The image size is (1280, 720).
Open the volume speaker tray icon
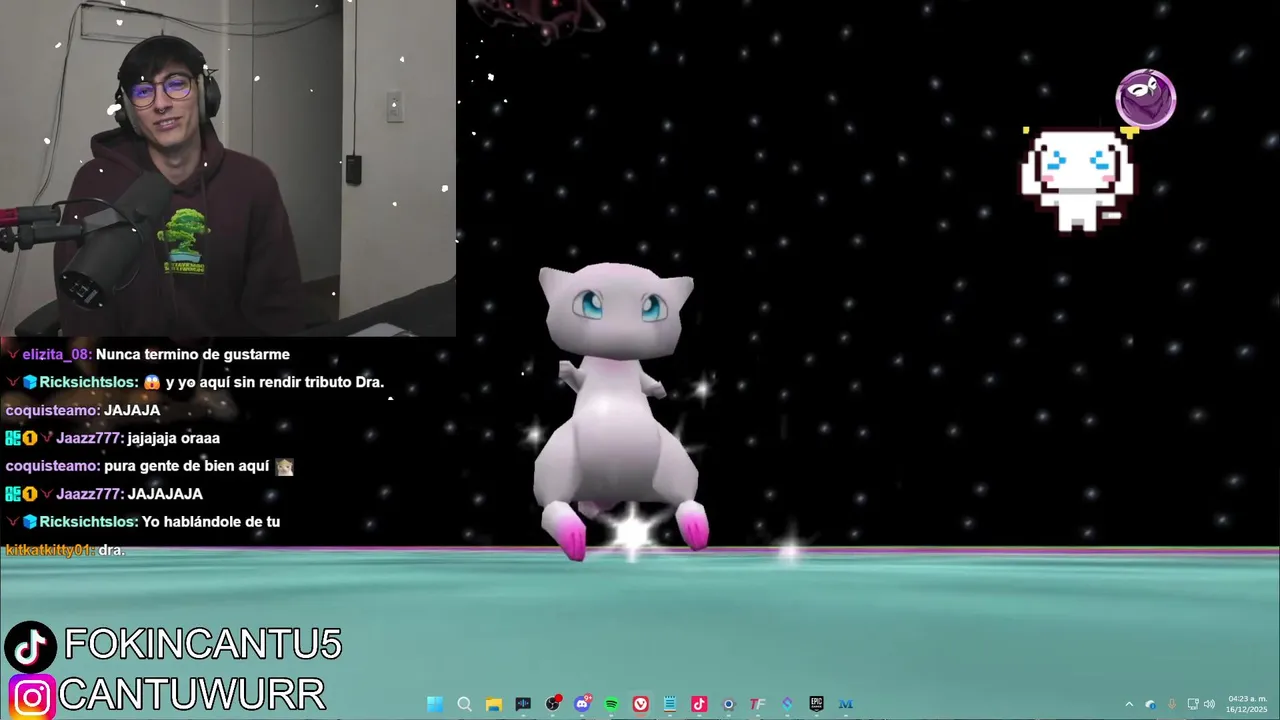[1209, 704]
